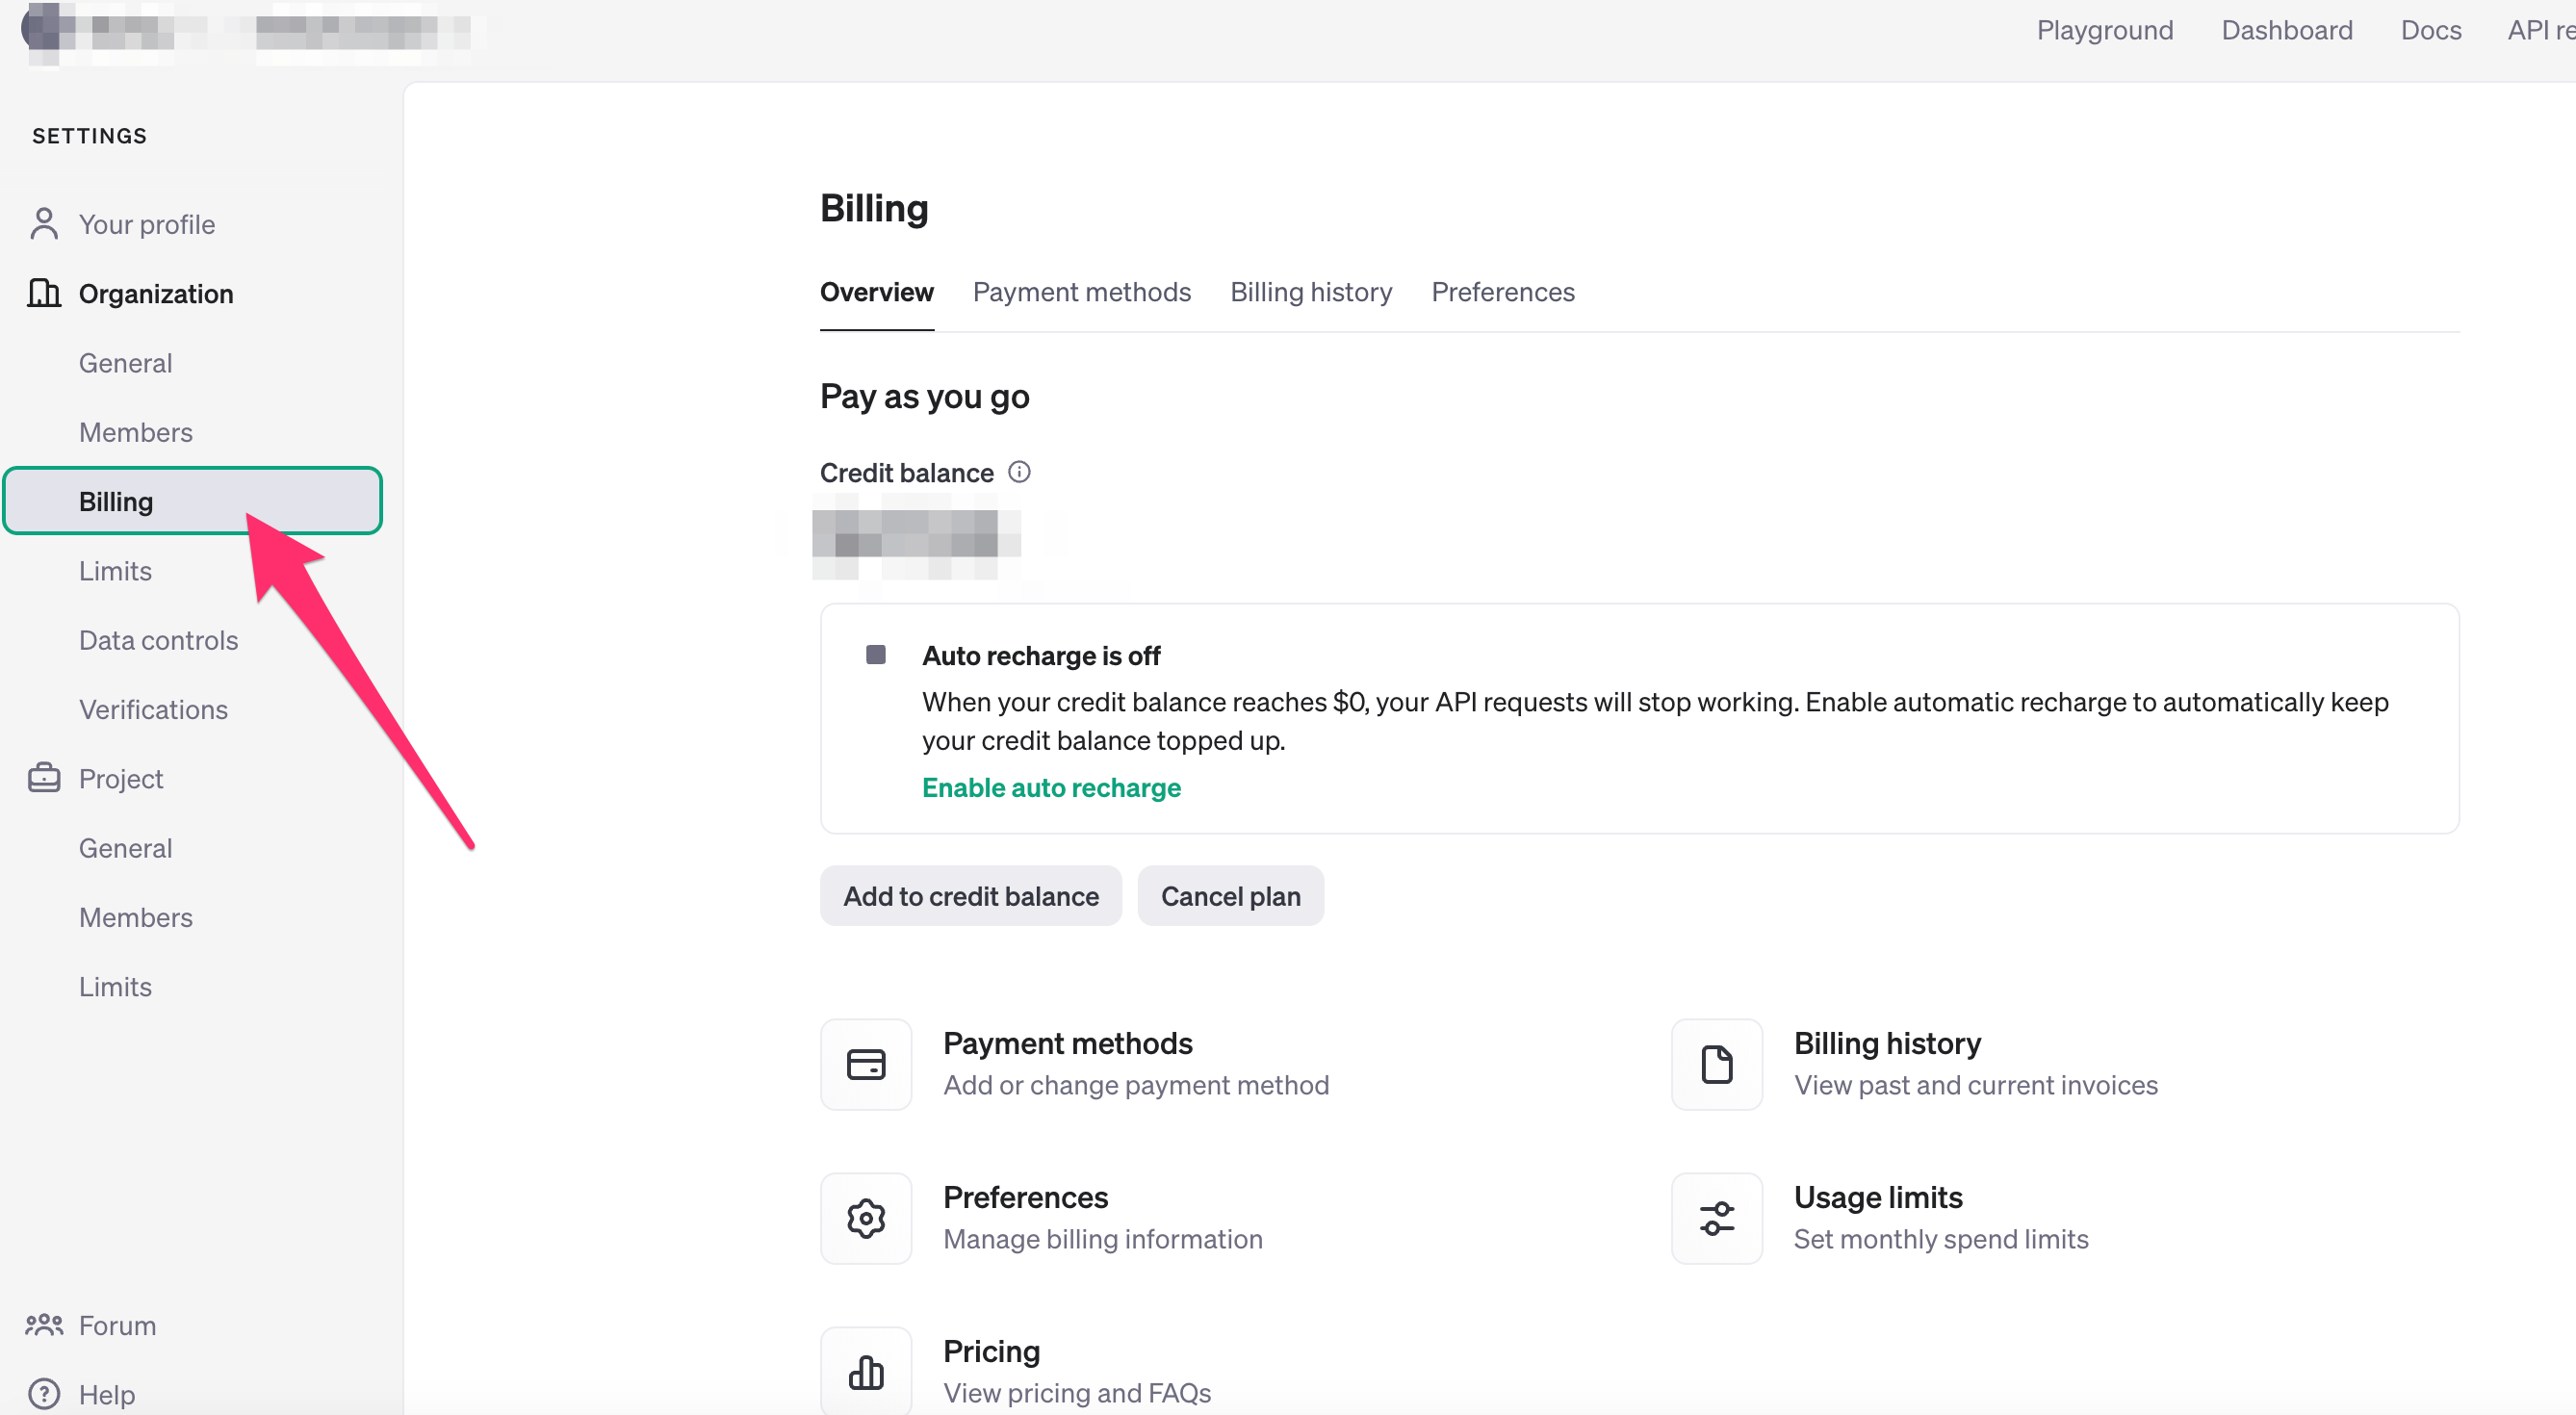Click Add to credit balance button
Viewport: 2576px width, 1415px height.
[970, 896]
